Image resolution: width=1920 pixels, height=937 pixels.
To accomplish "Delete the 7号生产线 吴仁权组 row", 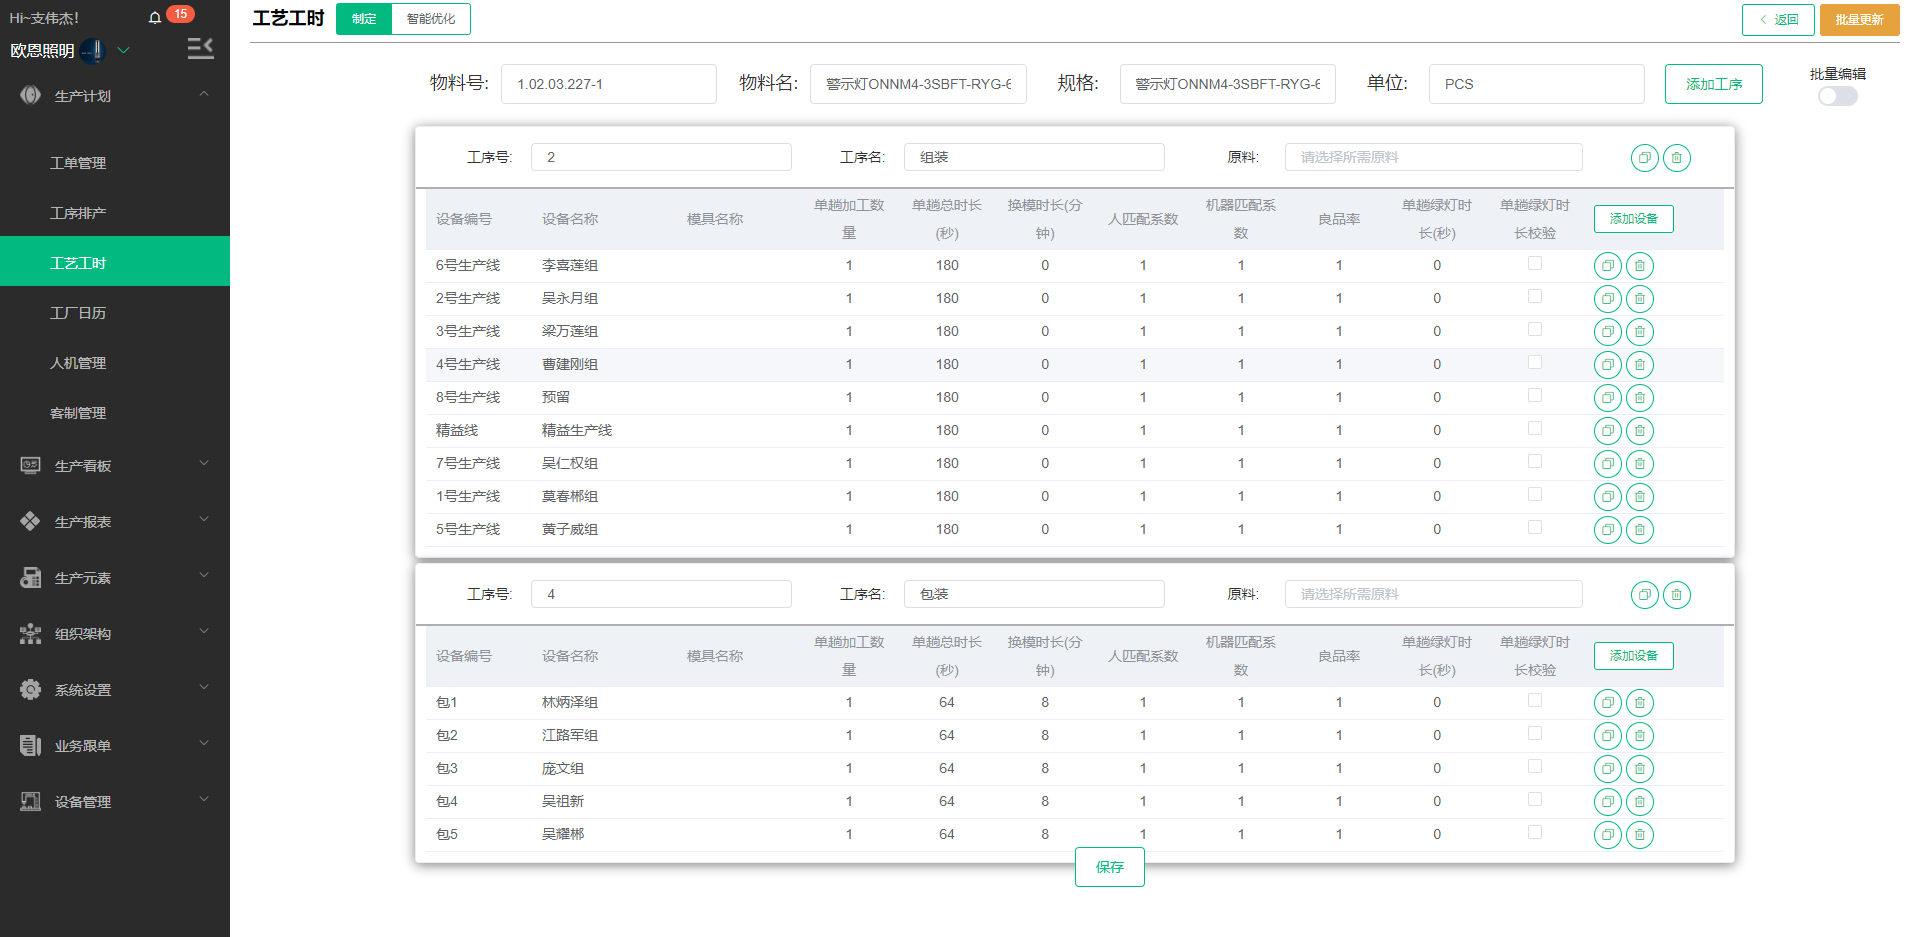I will 1640,464.
